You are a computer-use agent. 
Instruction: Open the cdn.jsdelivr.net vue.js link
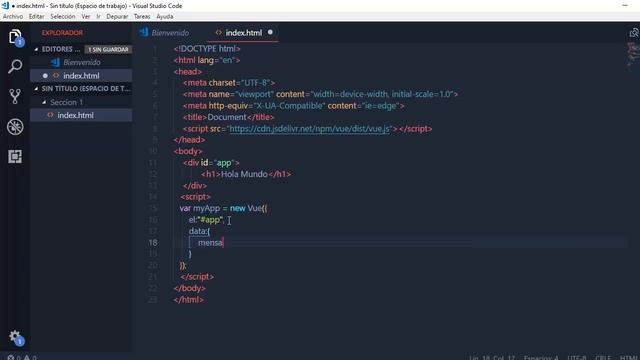pos(309,129)
